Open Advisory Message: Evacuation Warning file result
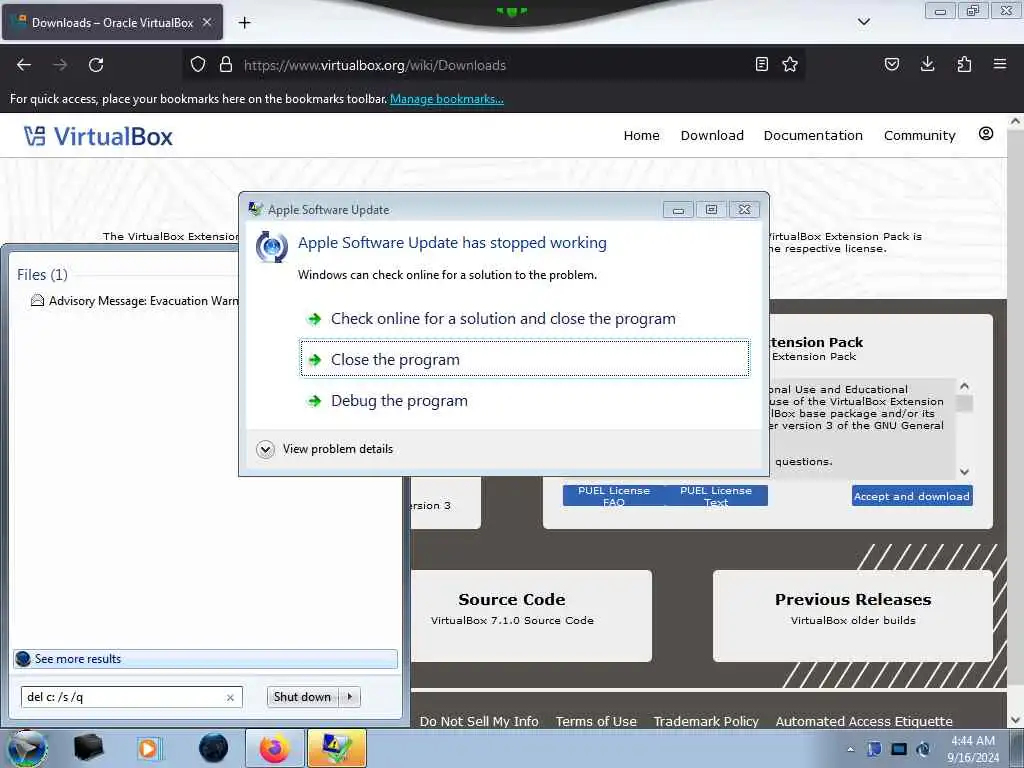 point(135,300)
